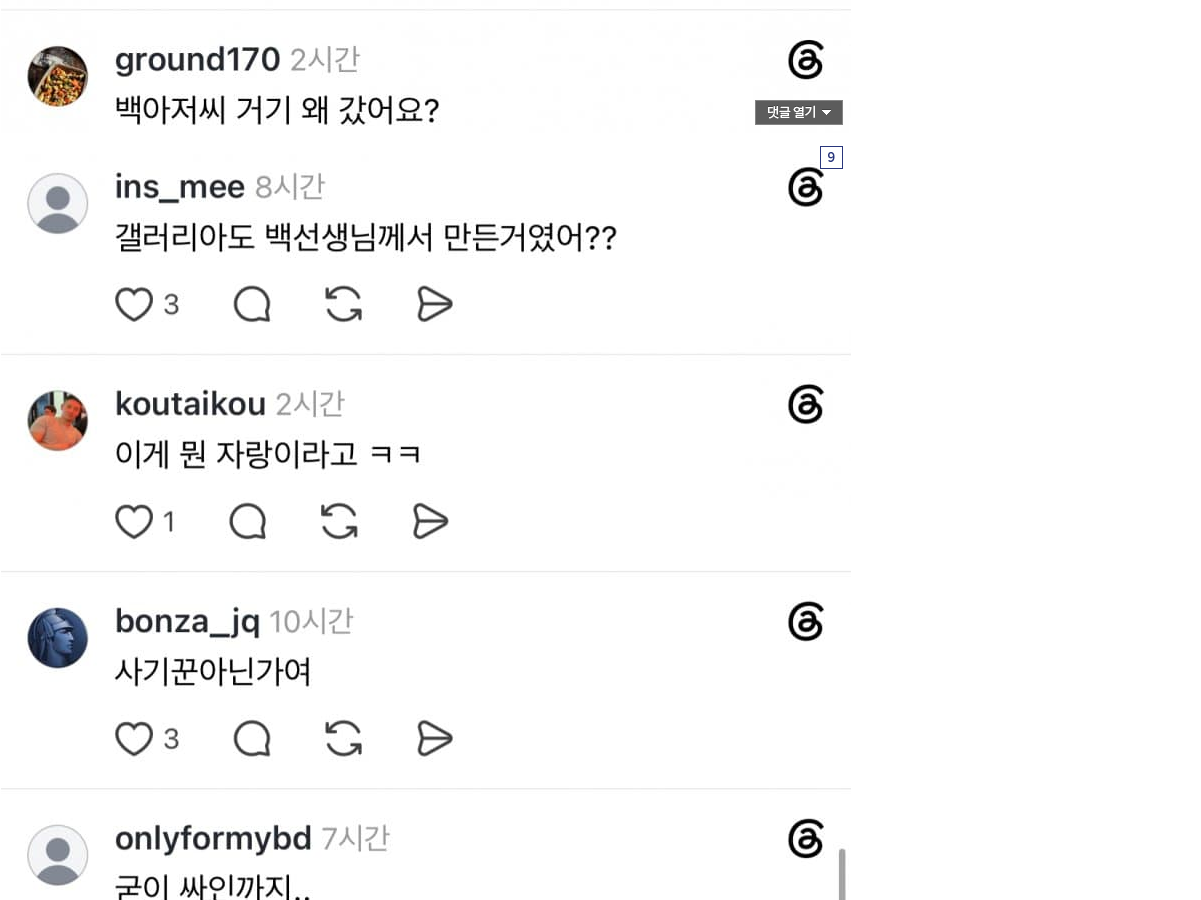
Task: Open onlyformybd profile username
Action: [214, 838]
